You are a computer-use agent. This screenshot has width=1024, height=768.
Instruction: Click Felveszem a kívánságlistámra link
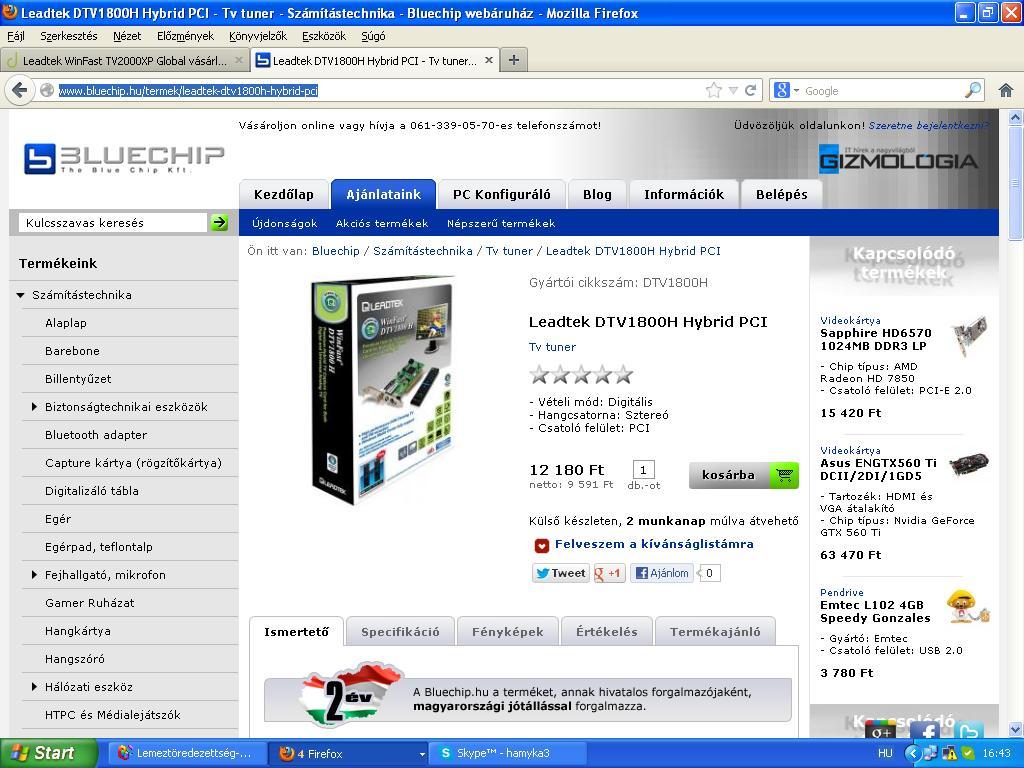click(x=654, y=544)
